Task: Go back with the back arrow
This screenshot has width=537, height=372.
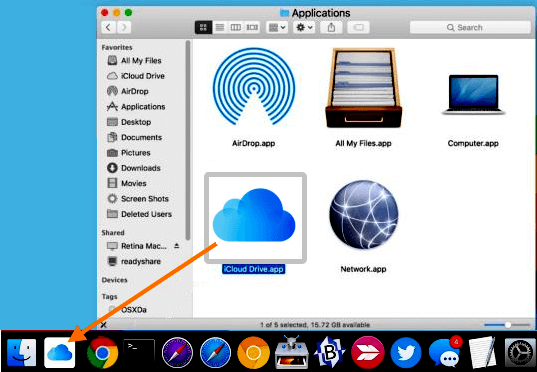Action: [x=108, y=27]
